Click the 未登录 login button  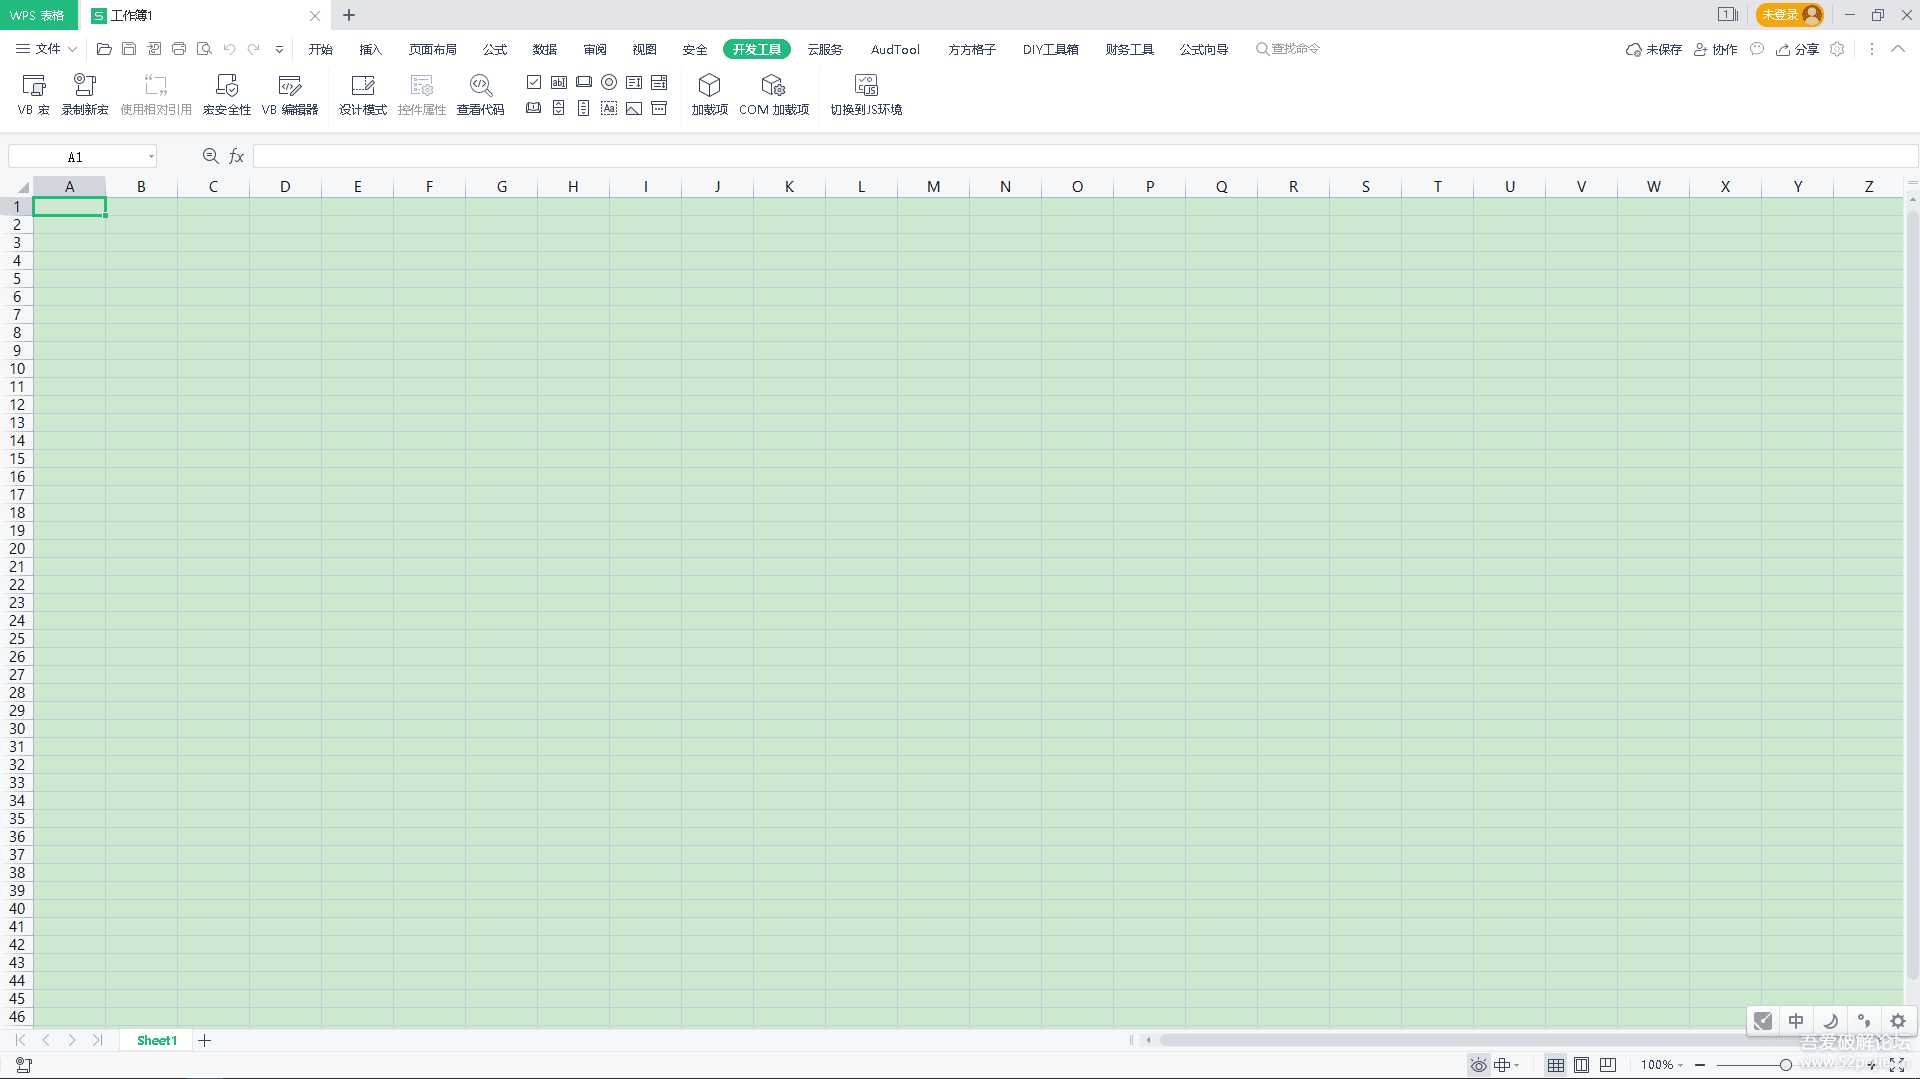pos(1789,15)
